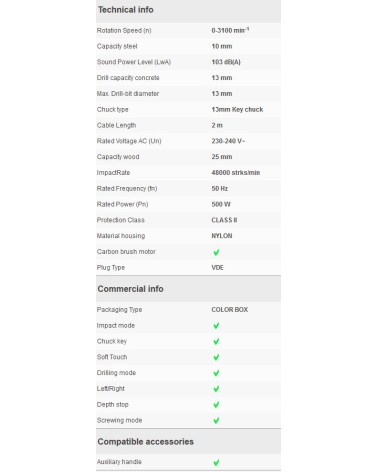Click the COLOR BOX packaging type value
Screen dimensions: 378x472
pos(230,310)
